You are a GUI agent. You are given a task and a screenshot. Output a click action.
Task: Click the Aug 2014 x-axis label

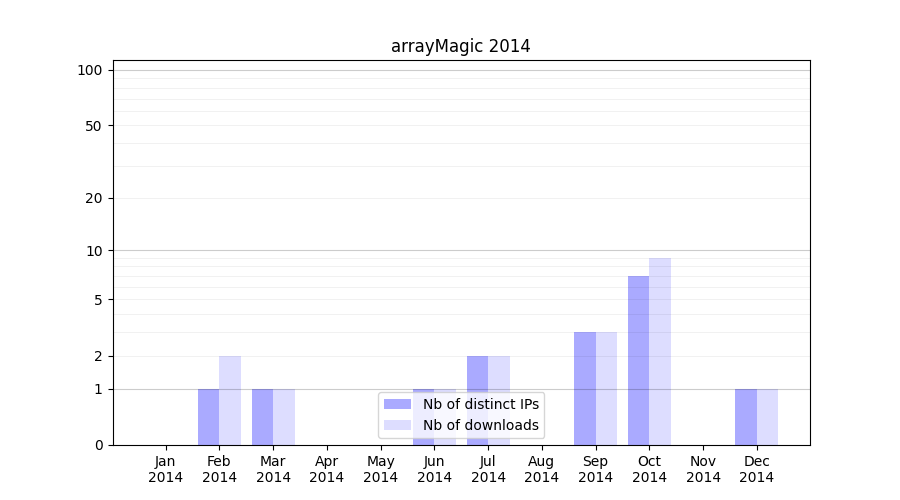(541, 469)
